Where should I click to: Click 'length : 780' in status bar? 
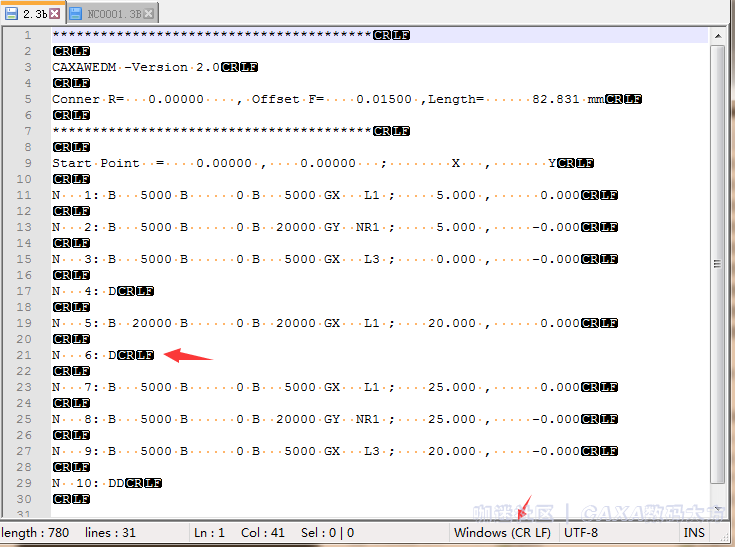35,532
